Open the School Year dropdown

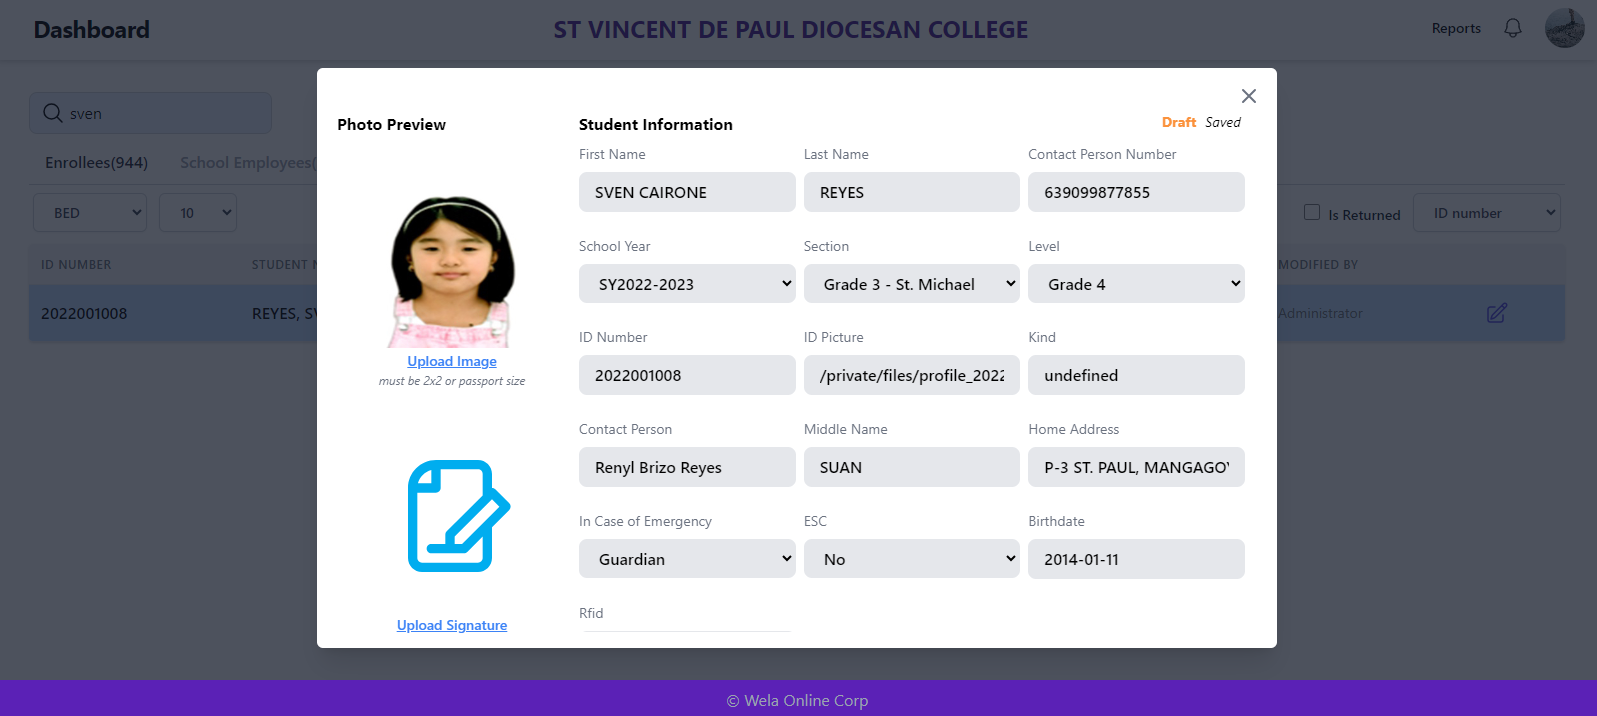pyautogui.click(x=687, y=284)
